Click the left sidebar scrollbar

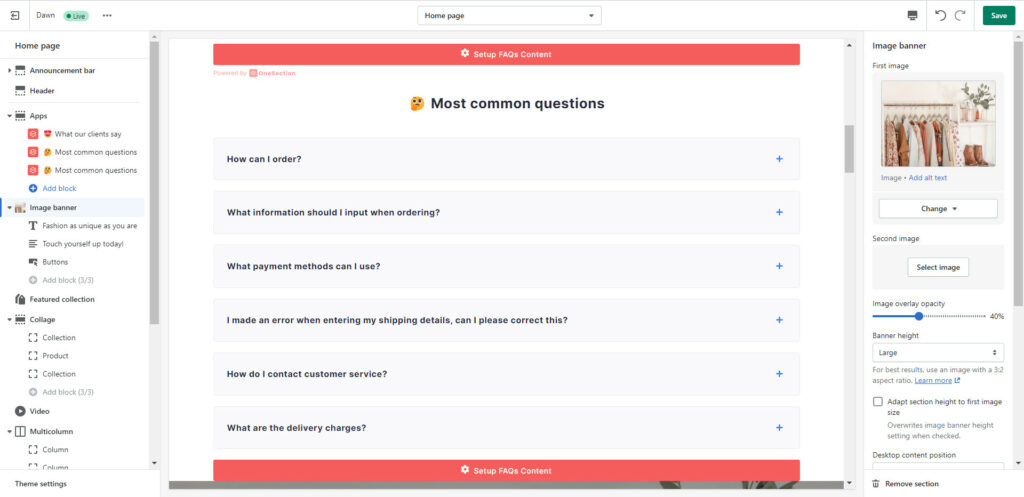point(154,183)
